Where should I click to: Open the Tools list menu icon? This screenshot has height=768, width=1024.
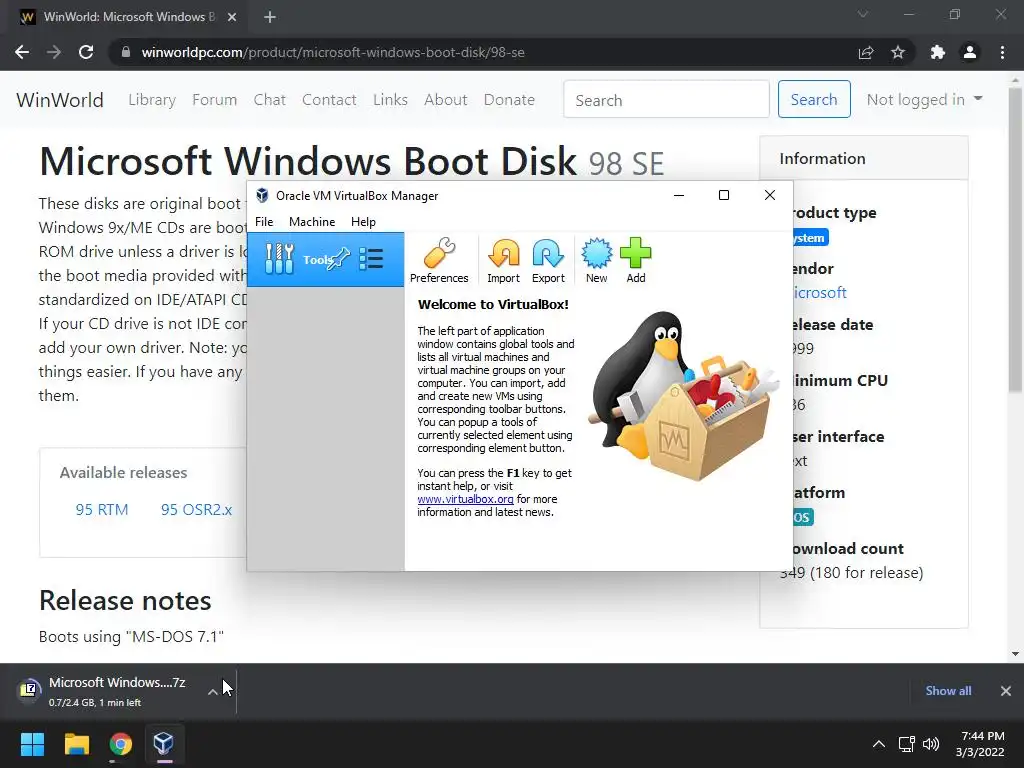click(x=371, y=259)
